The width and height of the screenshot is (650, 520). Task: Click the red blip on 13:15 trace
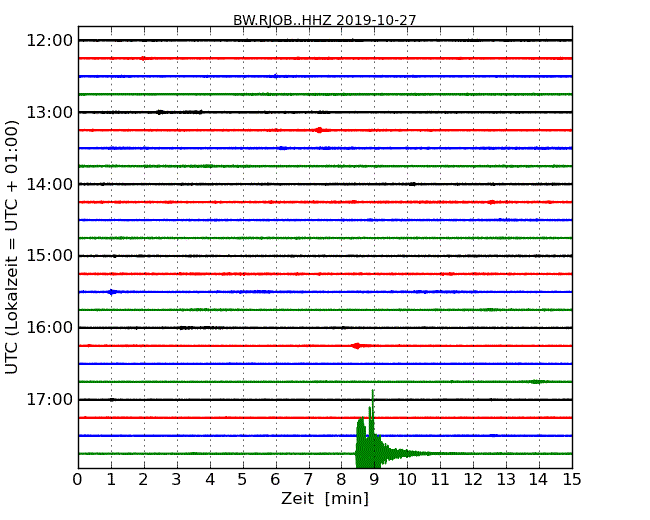tap(319, 130)
